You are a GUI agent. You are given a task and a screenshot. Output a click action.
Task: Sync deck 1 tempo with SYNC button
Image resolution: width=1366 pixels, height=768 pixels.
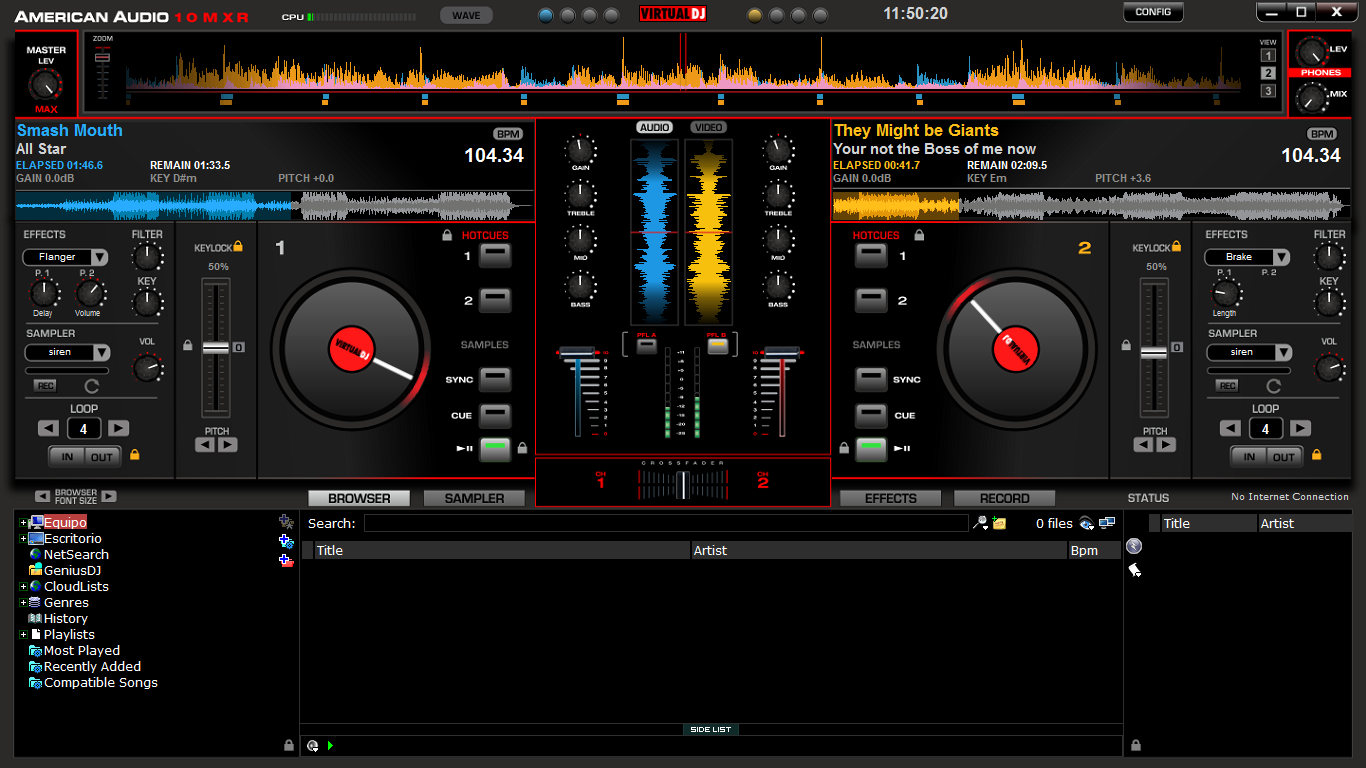pos(495,379)
